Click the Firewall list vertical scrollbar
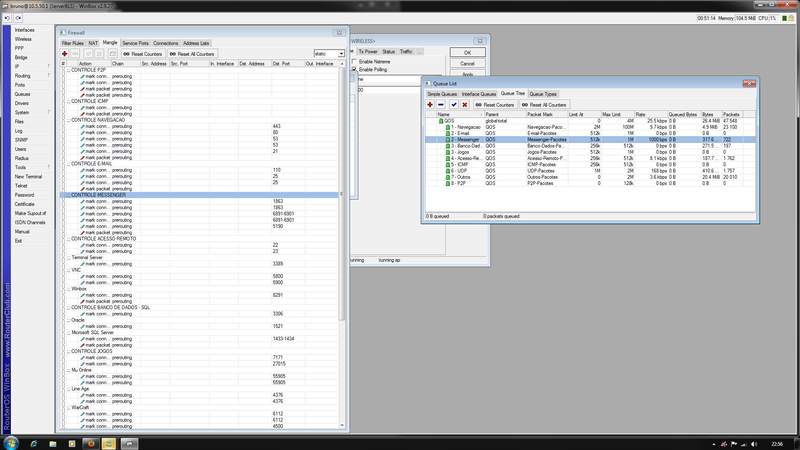 [341, 194]
